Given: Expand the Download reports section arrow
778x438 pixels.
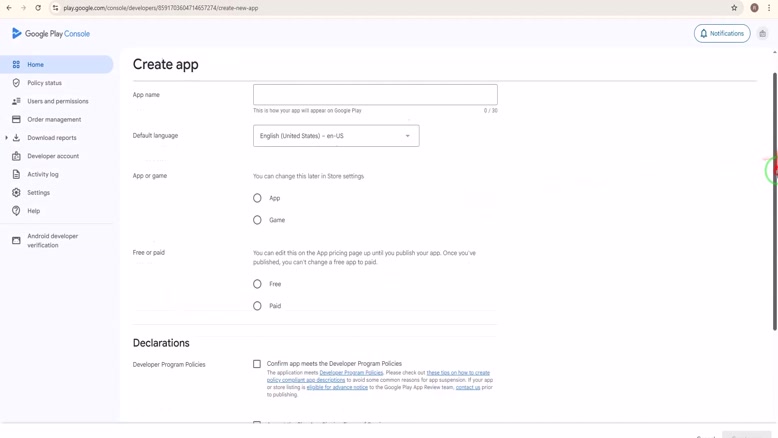Looking at the screenshot, I should 6,138.
